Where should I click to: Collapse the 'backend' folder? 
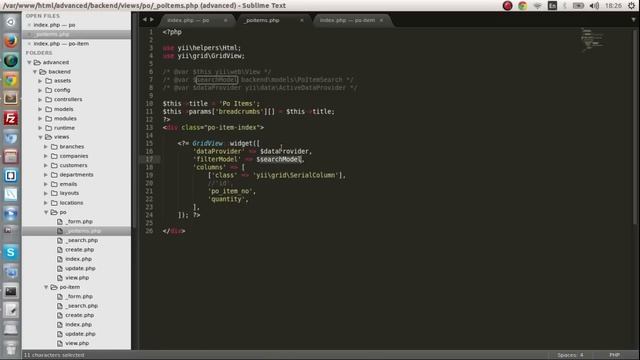click(35, 72)
